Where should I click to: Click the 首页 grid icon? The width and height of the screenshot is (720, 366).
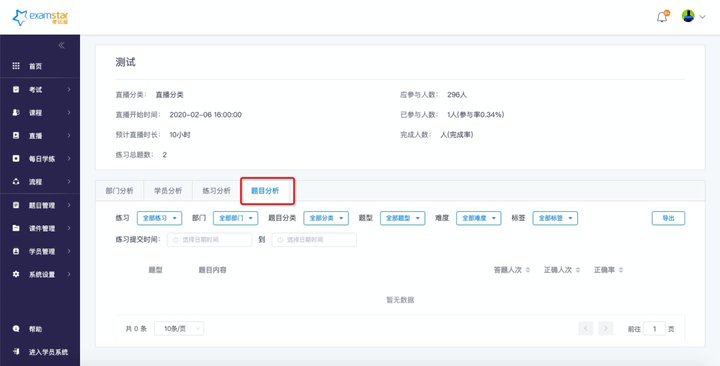[16, 66]
